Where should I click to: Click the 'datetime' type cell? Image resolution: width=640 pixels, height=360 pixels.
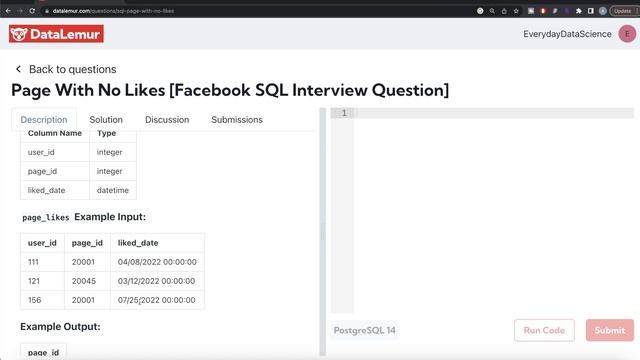click(113, 190)
